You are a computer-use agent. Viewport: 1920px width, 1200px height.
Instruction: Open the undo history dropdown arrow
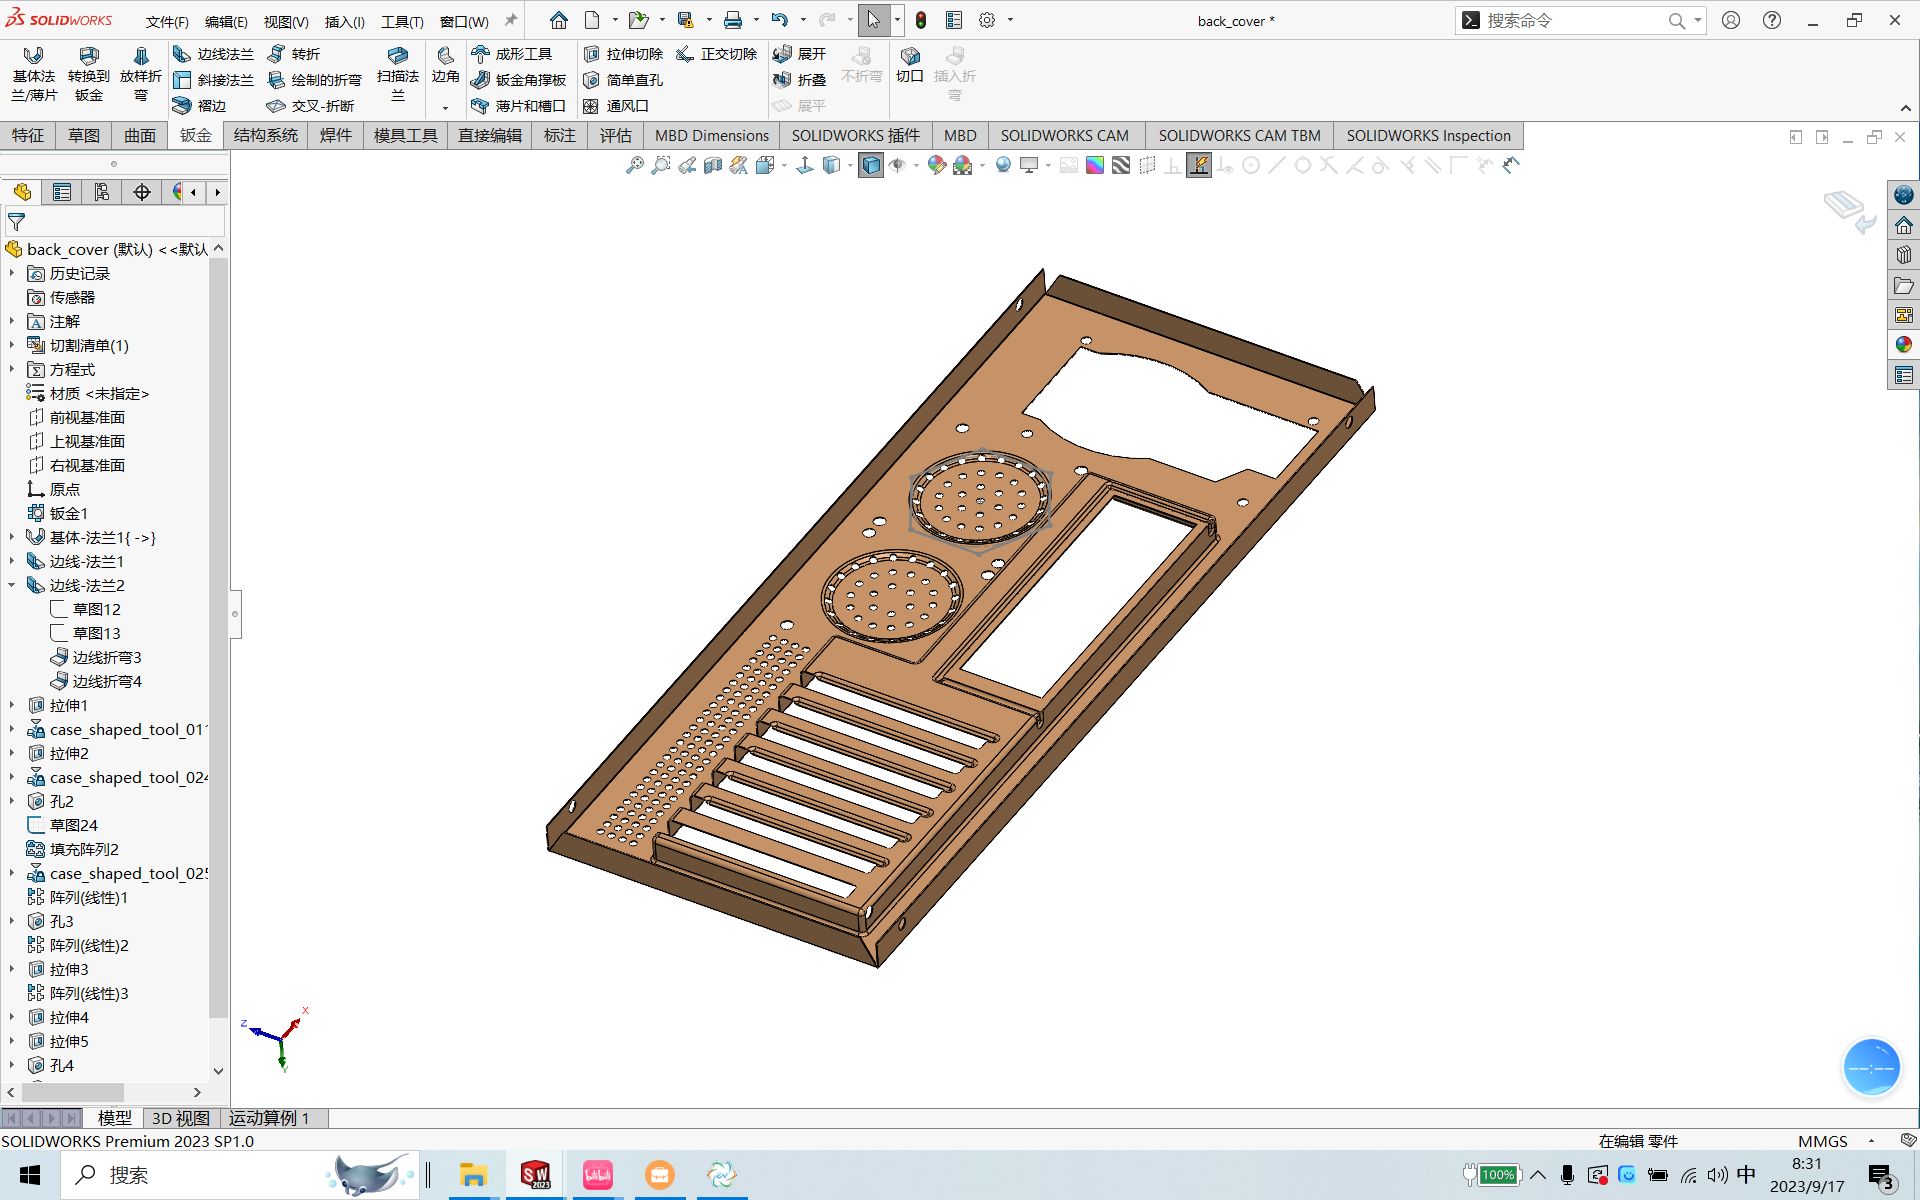(803, 20)
